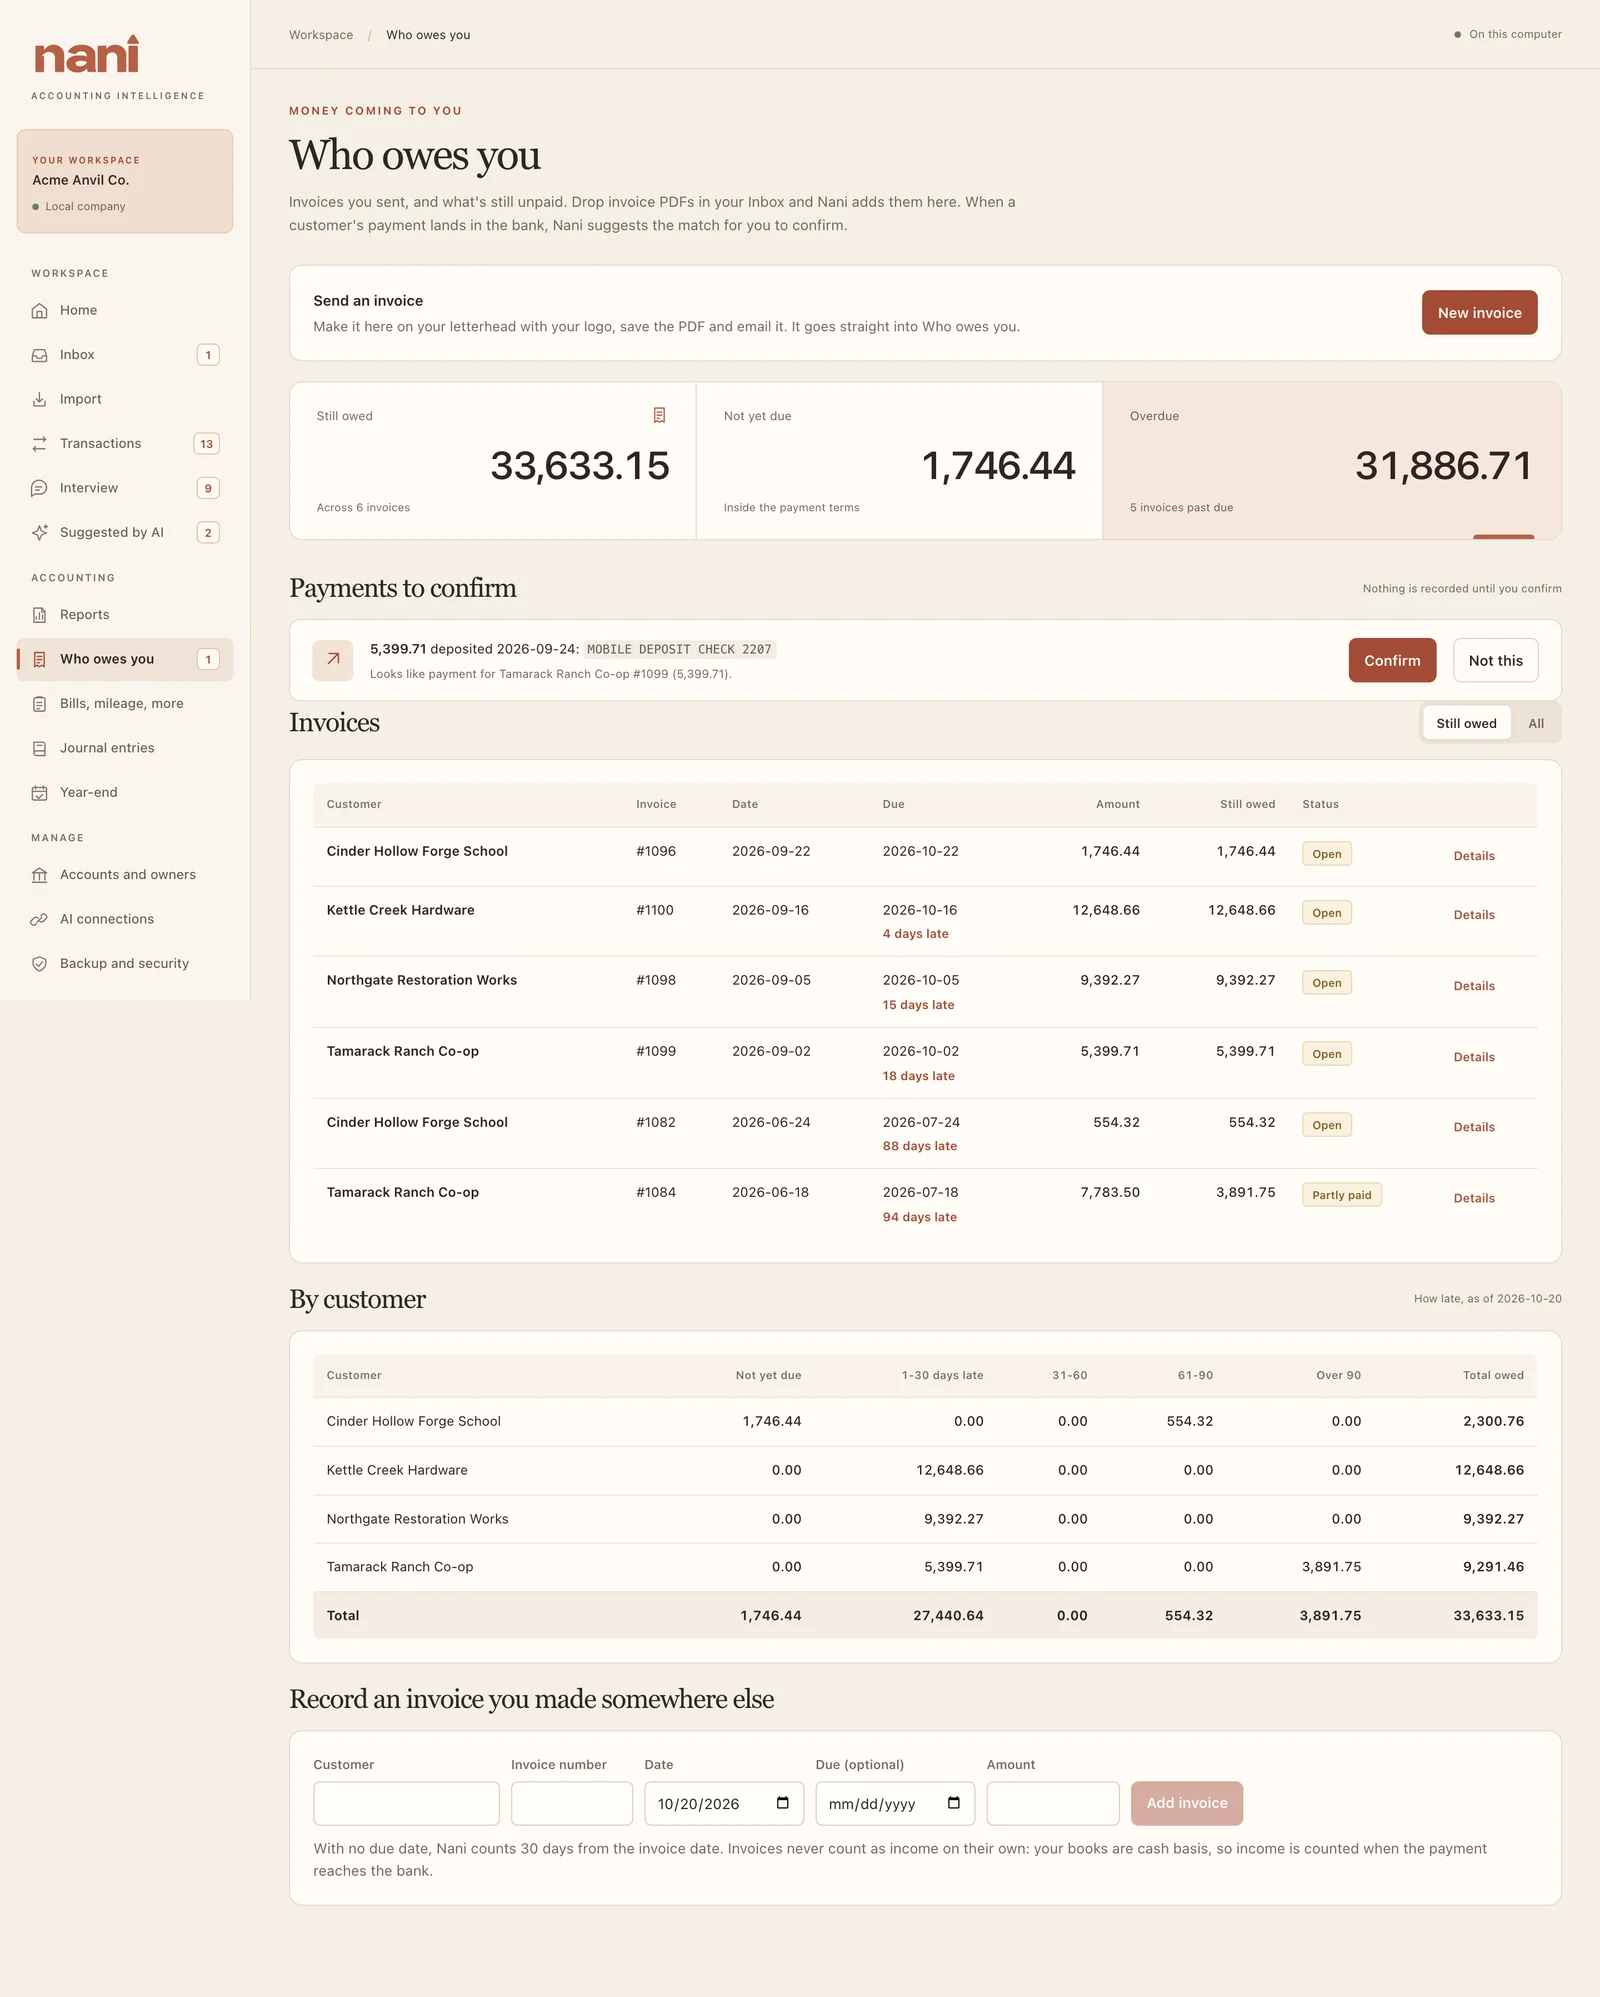Click the '94 days late' text
The height and width of the screenshot is (1997, 1600).
tap(919, 1217)
